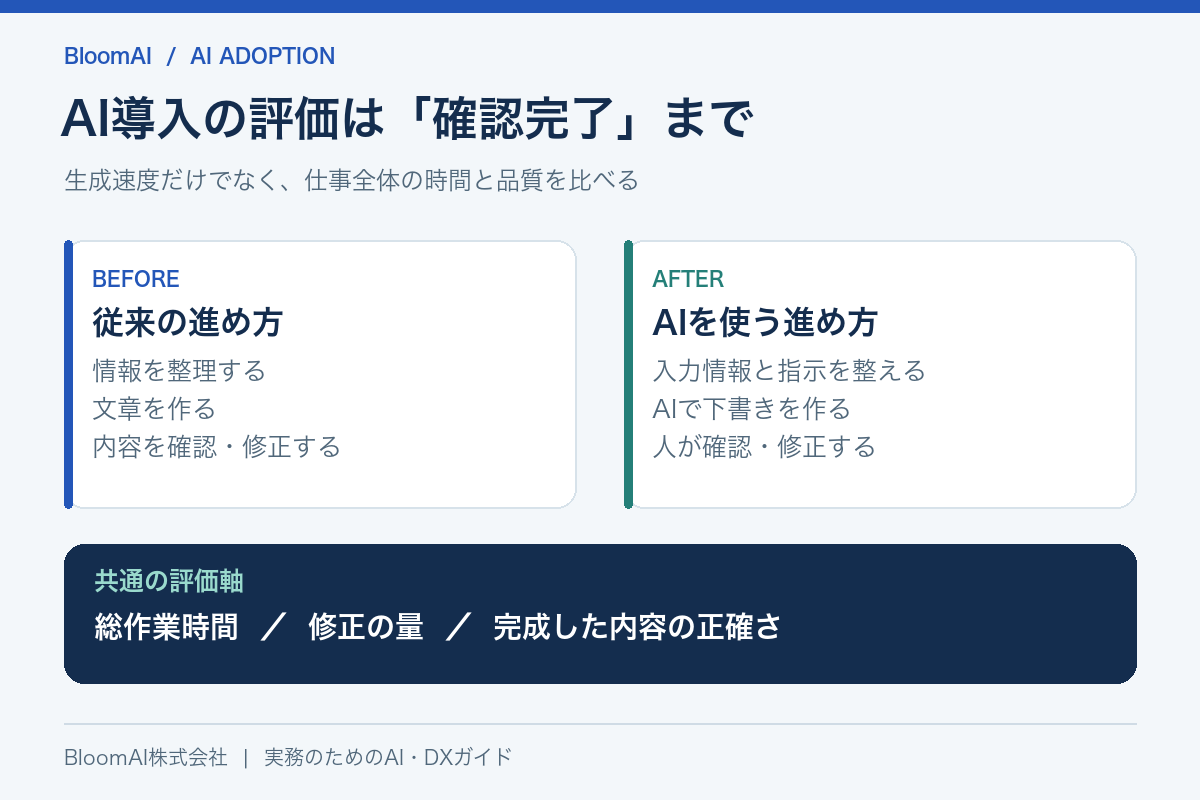Click the BEFORE label
The height and width of the screenshot is (800, 1200).
click(136, 279)
